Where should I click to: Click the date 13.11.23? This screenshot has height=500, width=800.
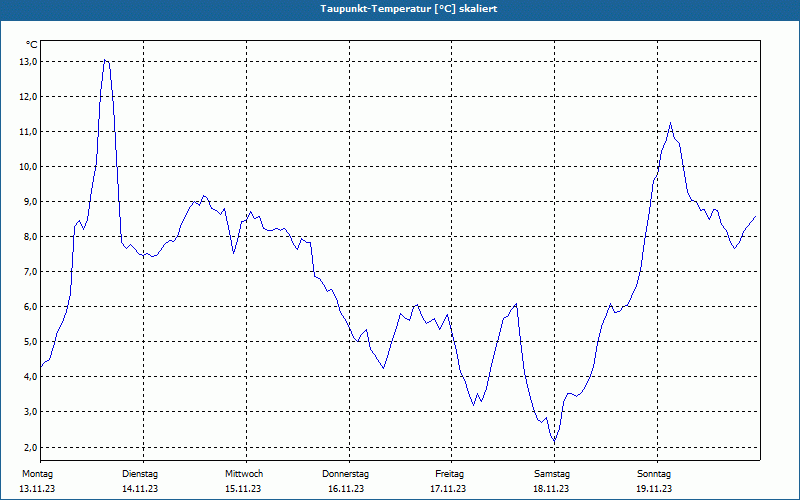click(x=37, y=489)
